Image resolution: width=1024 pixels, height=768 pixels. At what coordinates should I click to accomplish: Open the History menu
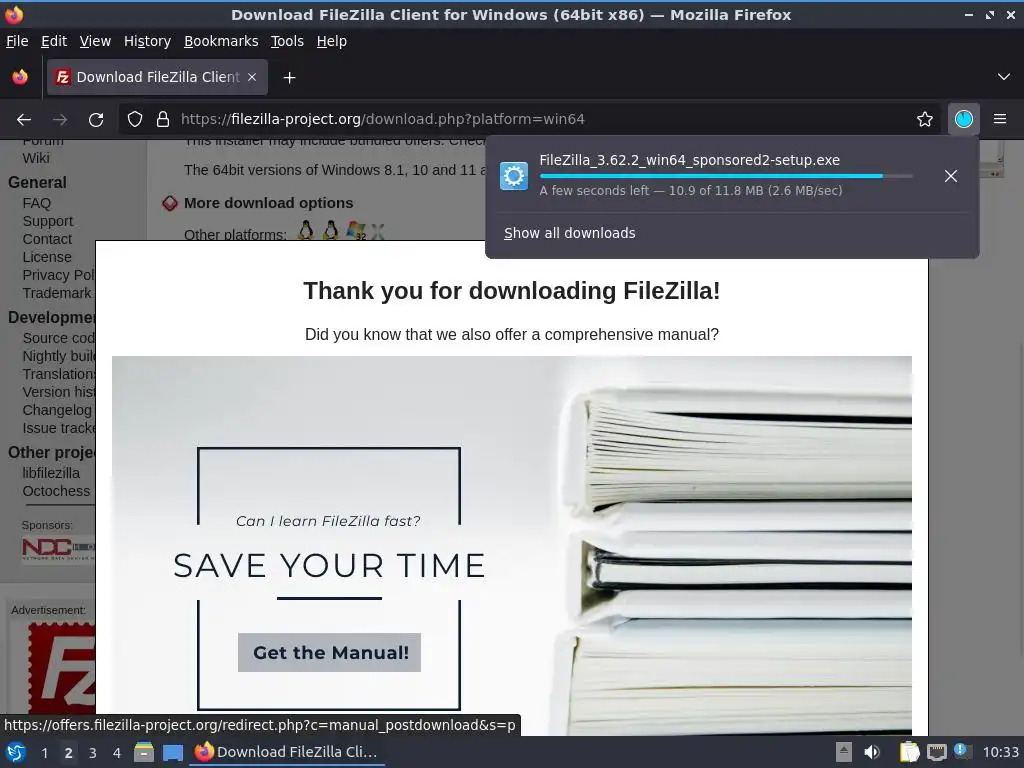147,41
